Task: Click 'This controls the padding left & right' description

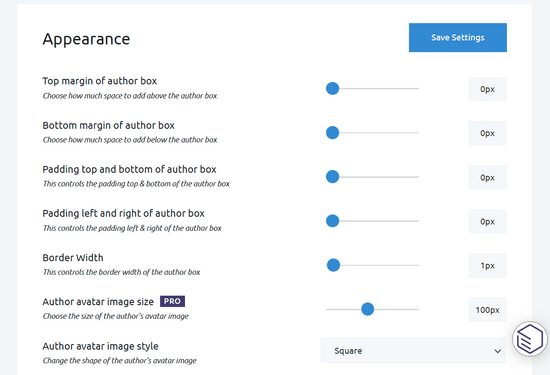Action: pos(132,228)
